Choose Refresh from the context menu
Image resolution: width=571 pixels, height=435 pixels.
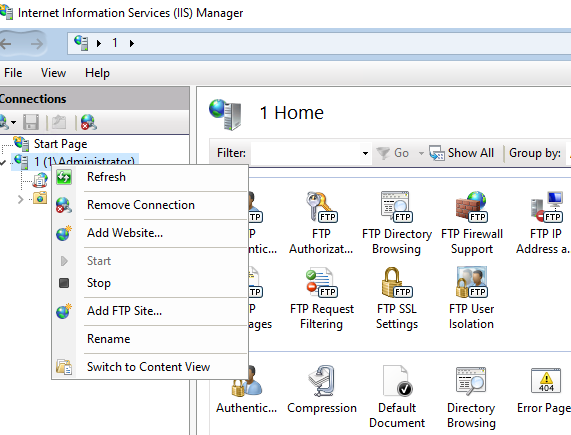click(x=150, y=177)
